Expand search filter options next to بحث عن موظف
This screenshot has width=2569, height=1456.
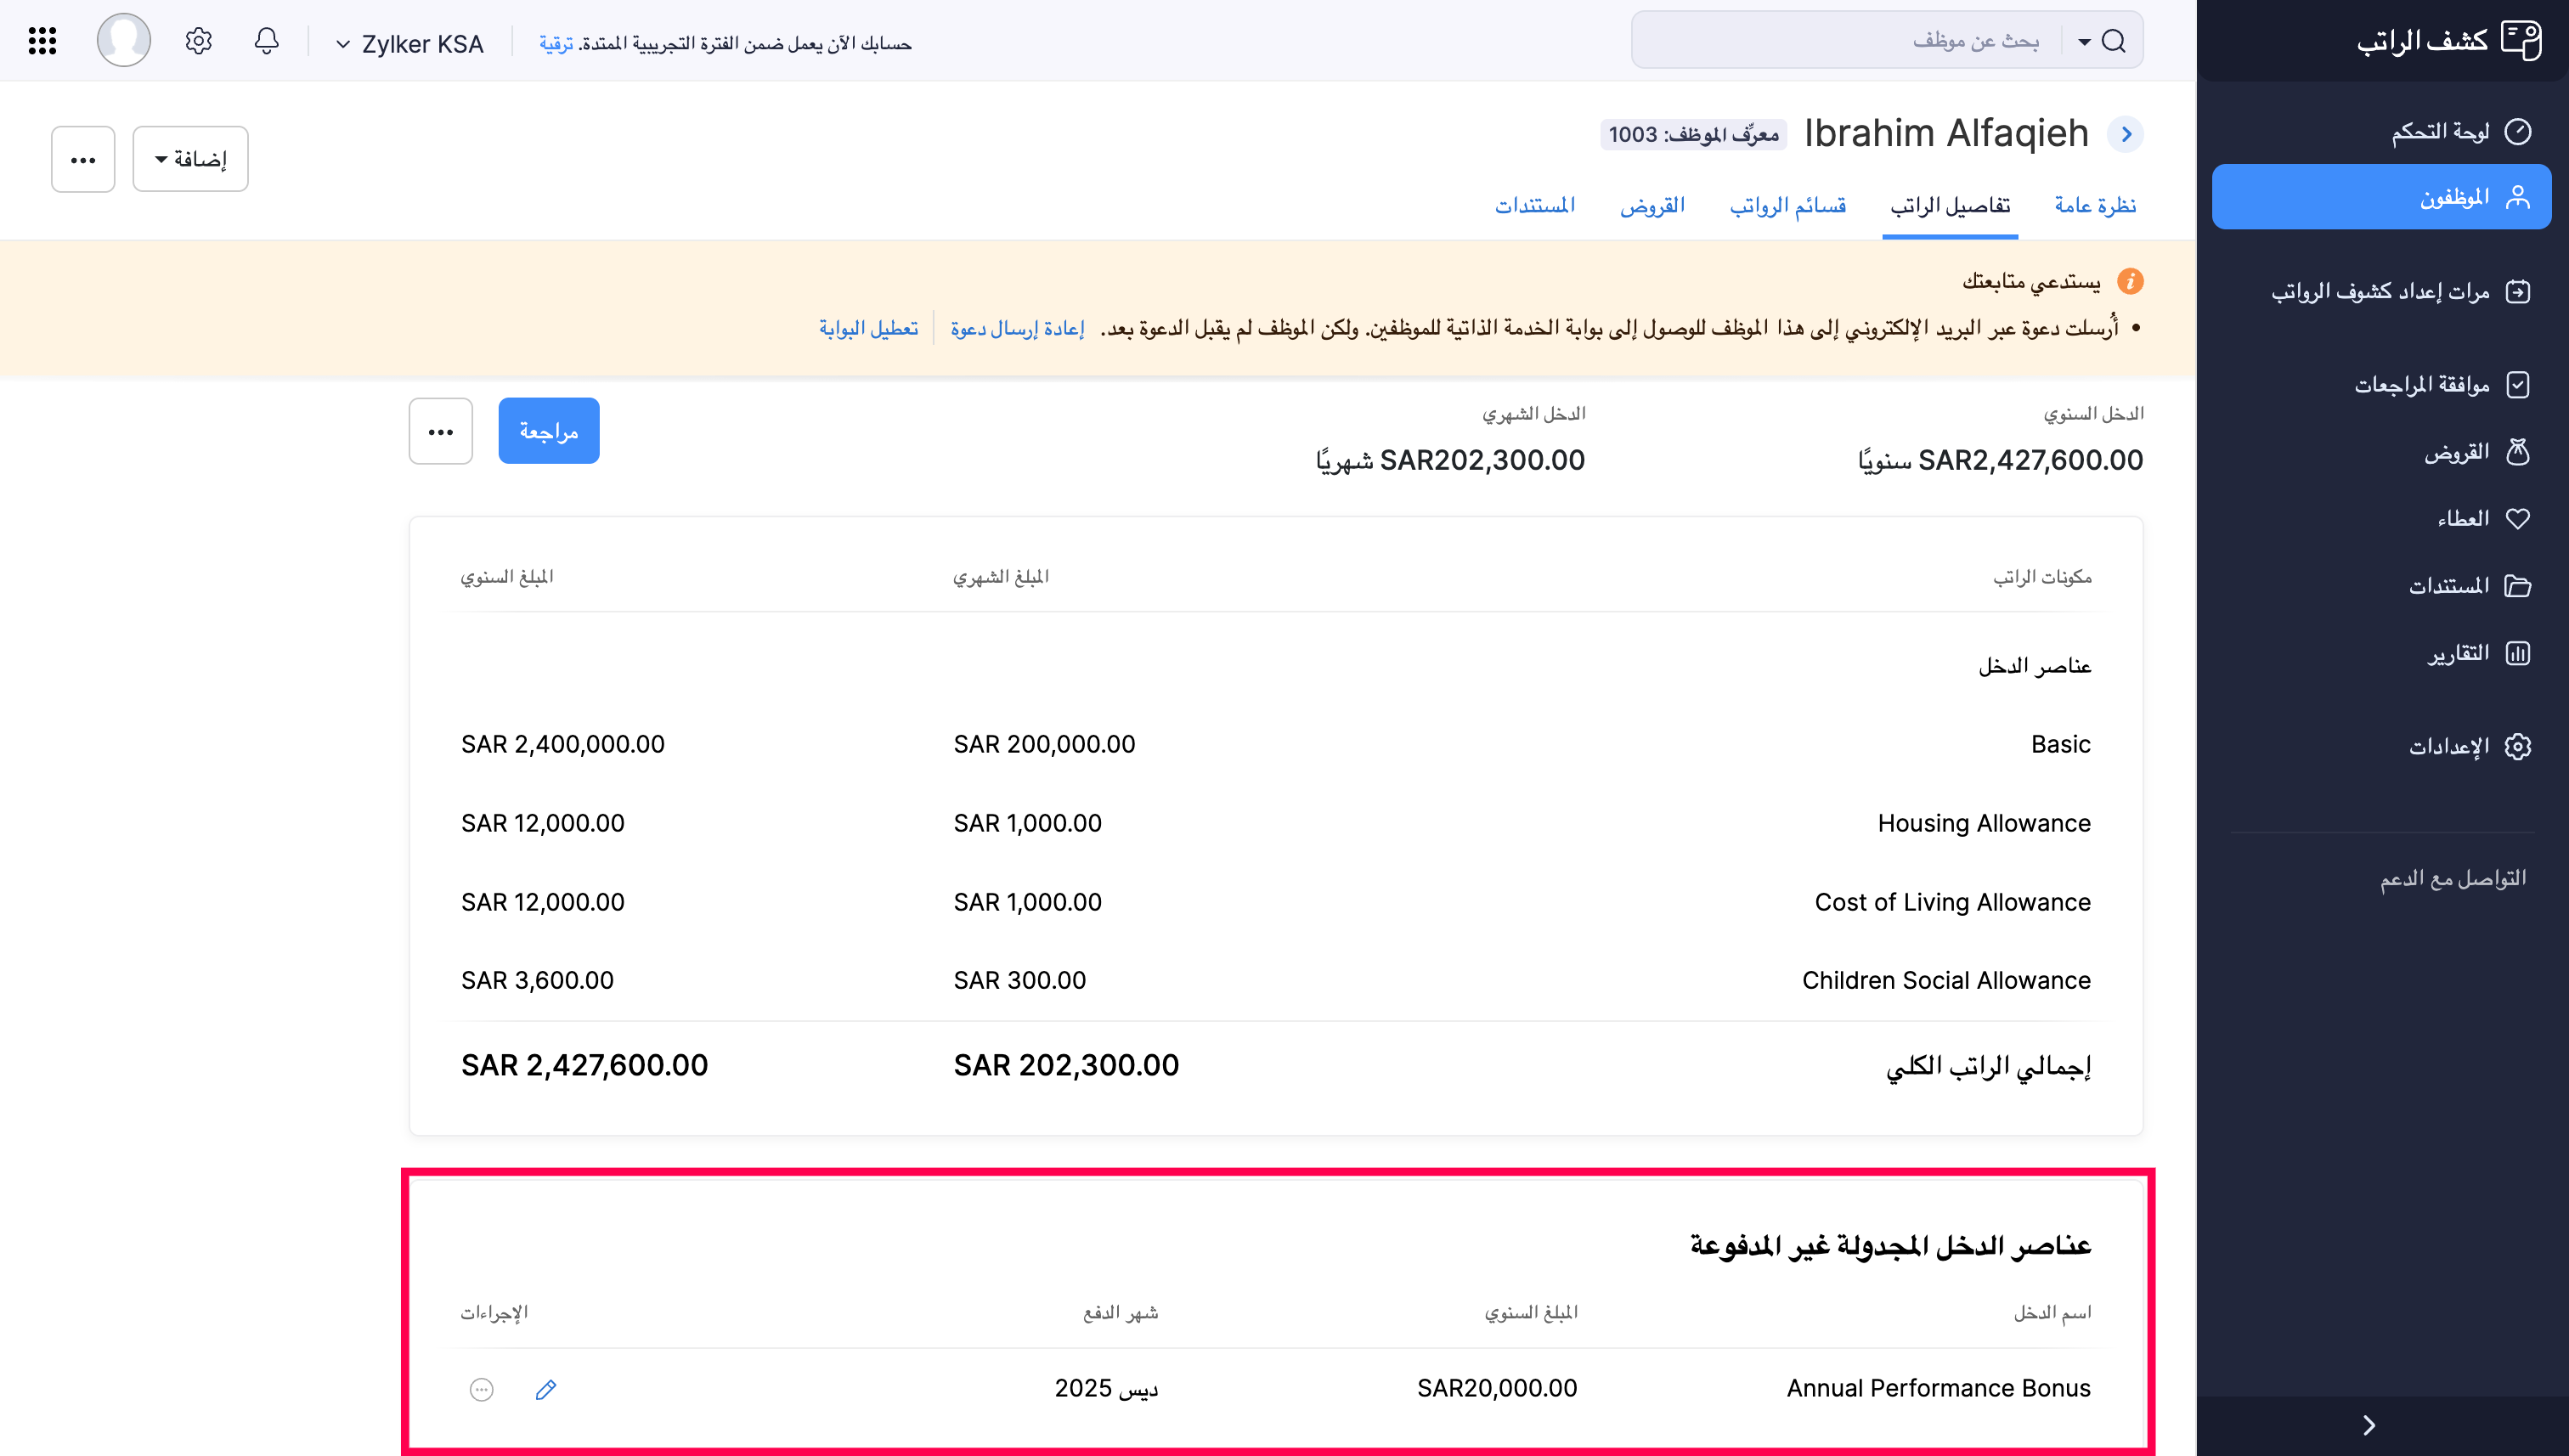point(2083,41)
